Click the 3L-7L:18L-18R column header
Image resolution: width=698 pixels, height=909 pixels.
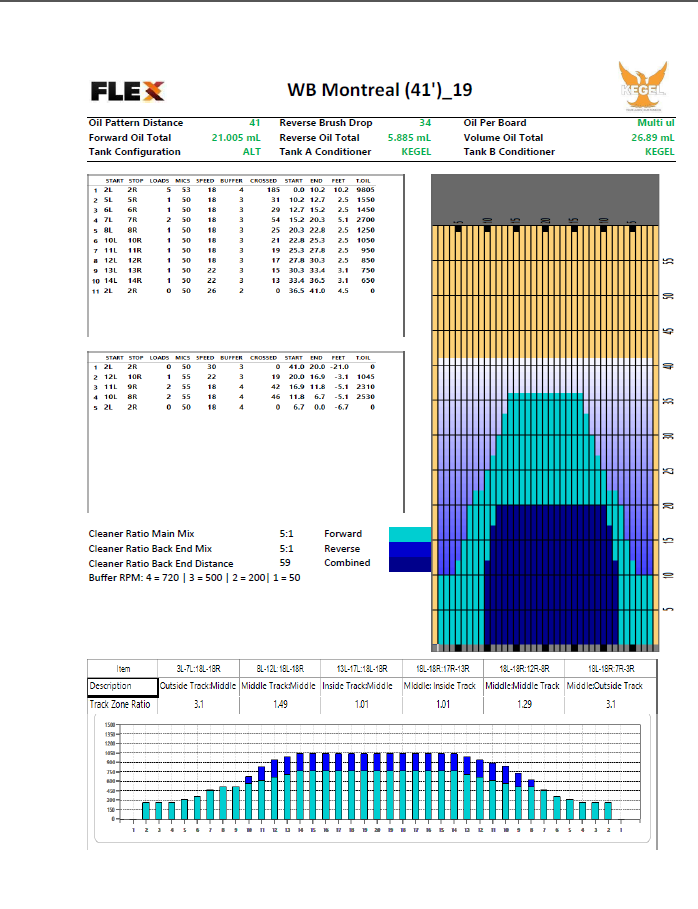point(198,668)
